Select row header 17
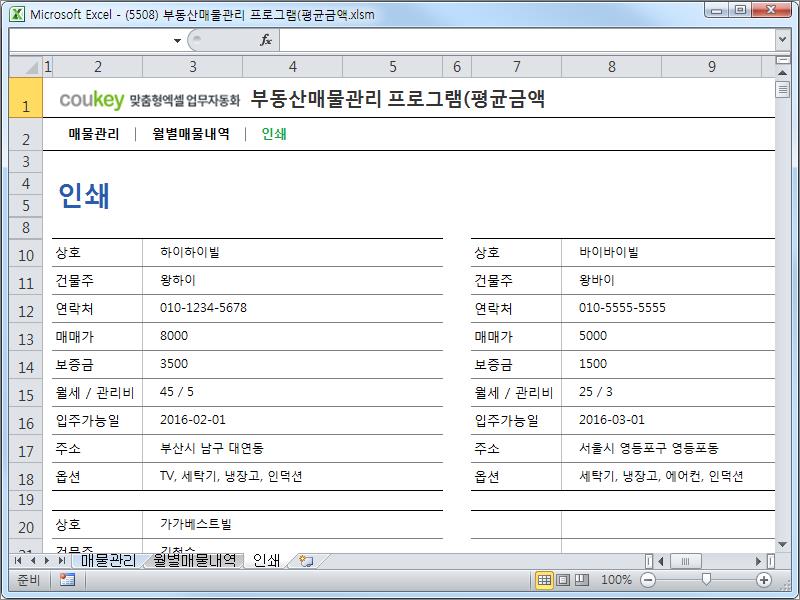This screenshot has width=800, height=600. (x=26, y=451)
